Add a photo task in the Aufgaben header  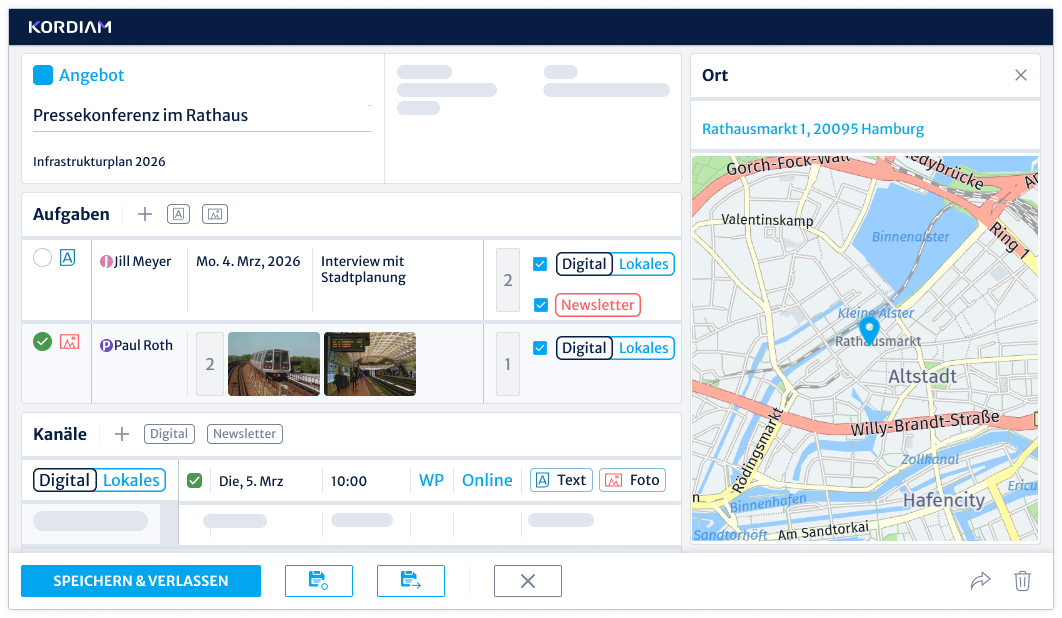pyautogui.click(x=215, y=215)
